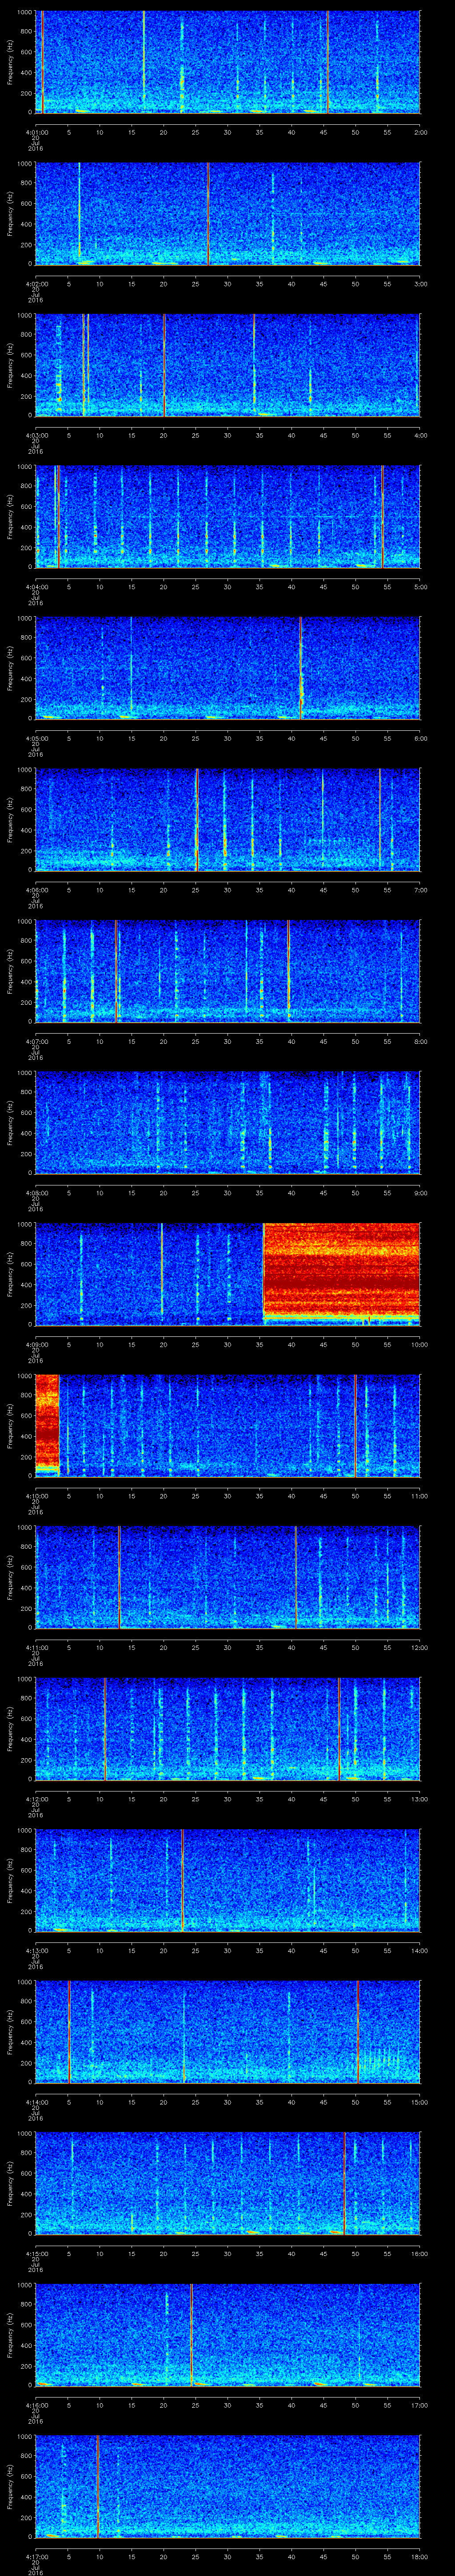Click the '4:06:00' time label

click(x=36, y=890)
